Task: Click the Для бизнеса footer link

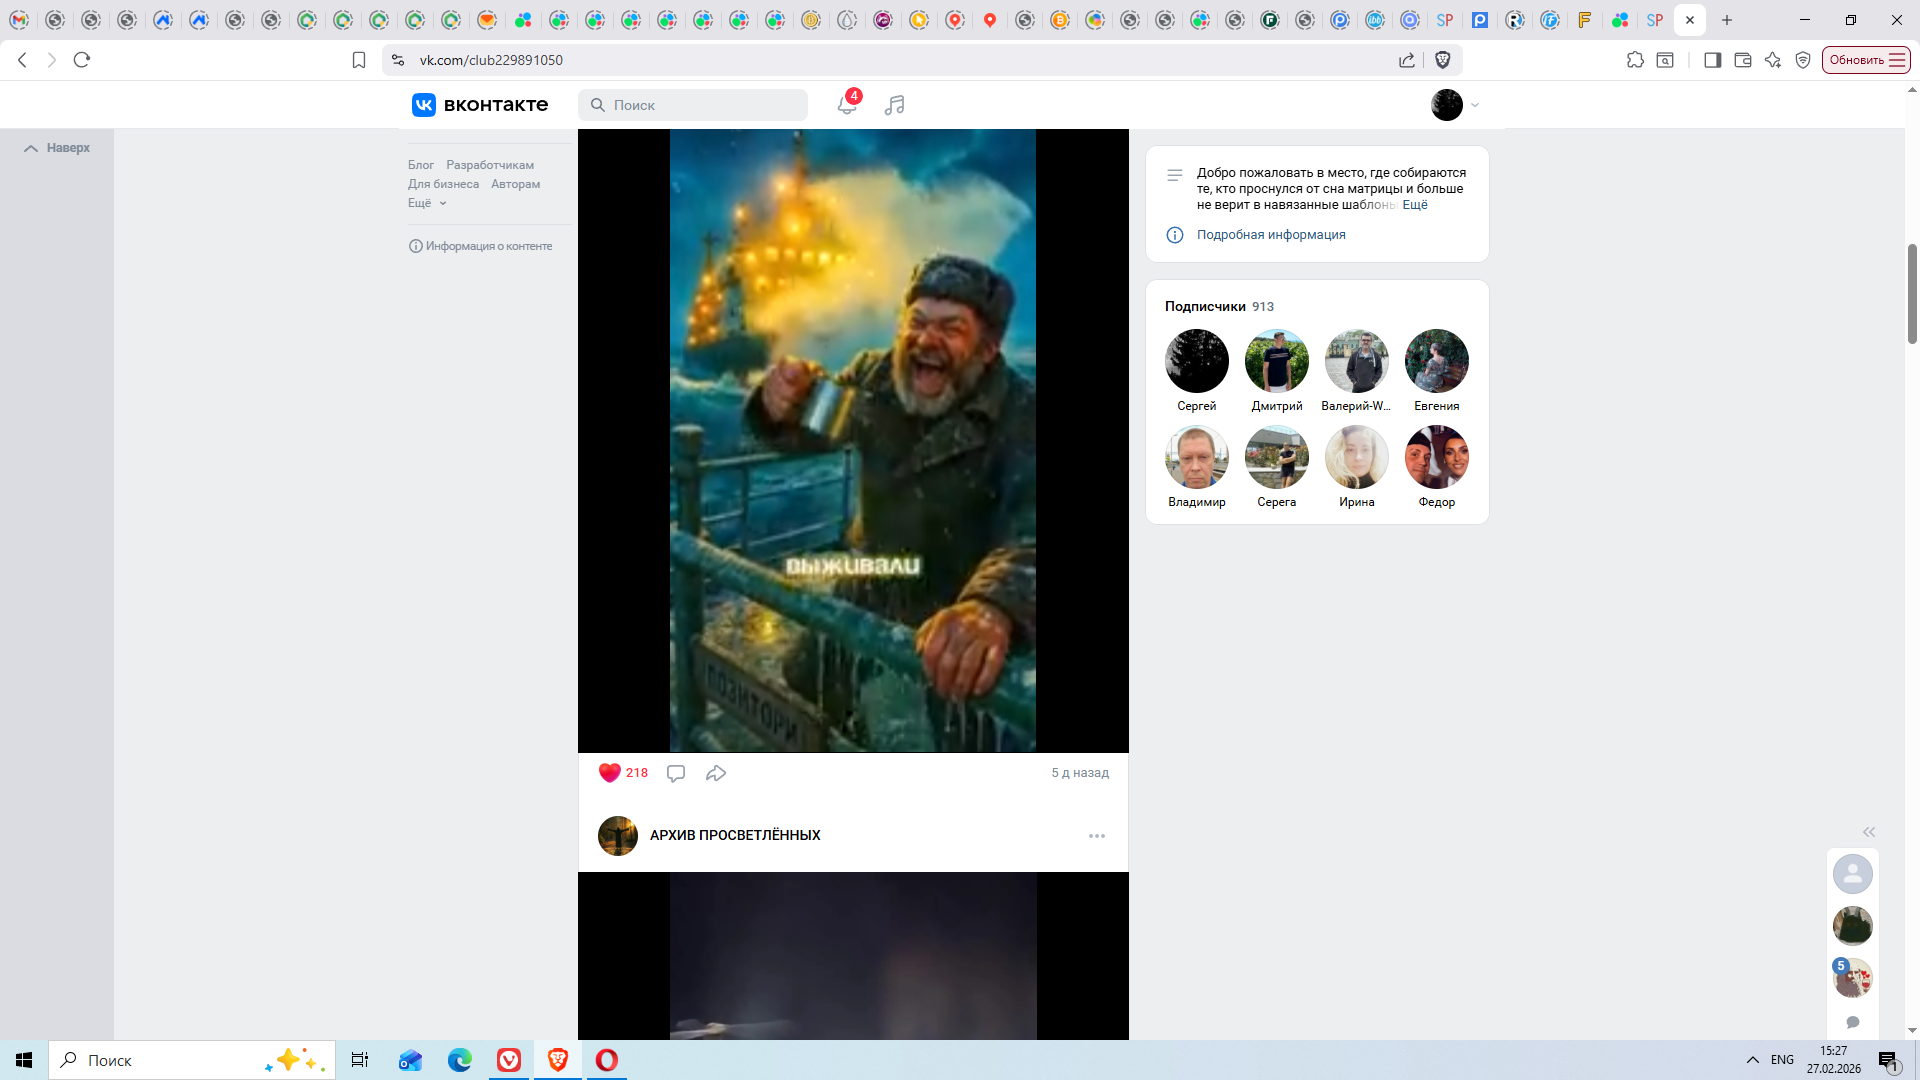Action: pos(443,184)
